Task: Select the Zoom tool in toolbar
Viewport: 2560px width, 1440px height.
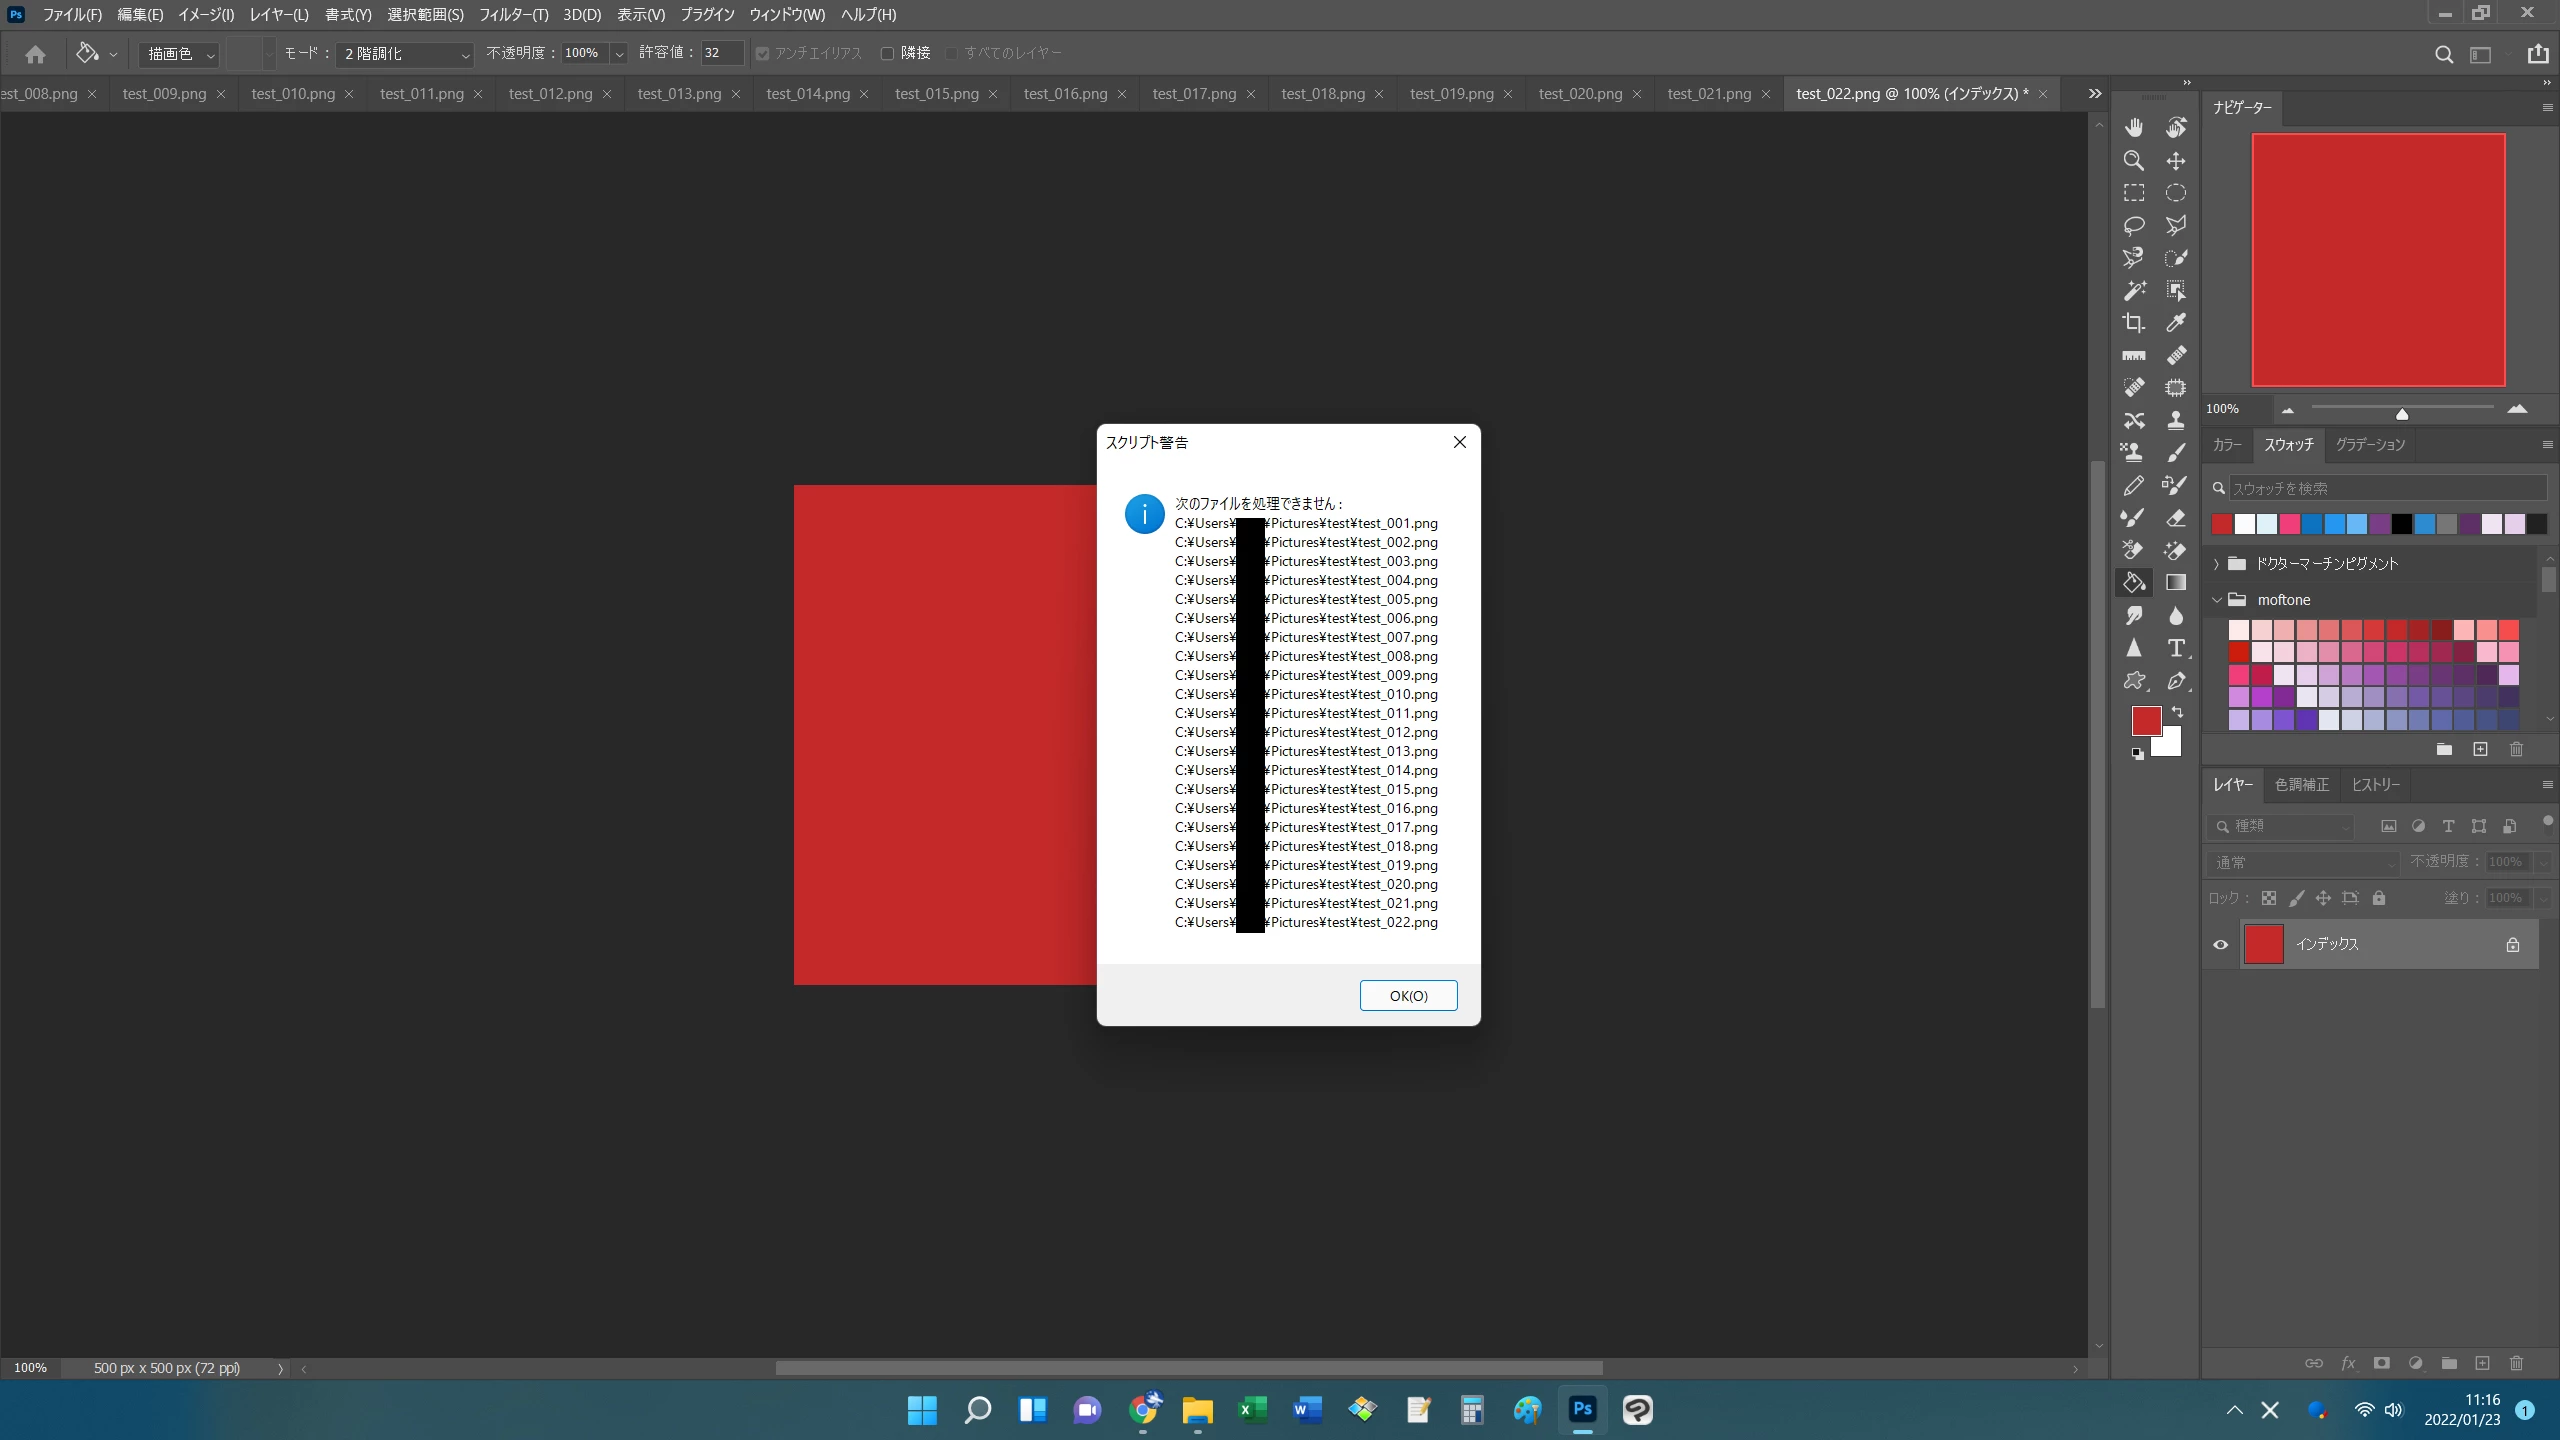Action: 2133,160
